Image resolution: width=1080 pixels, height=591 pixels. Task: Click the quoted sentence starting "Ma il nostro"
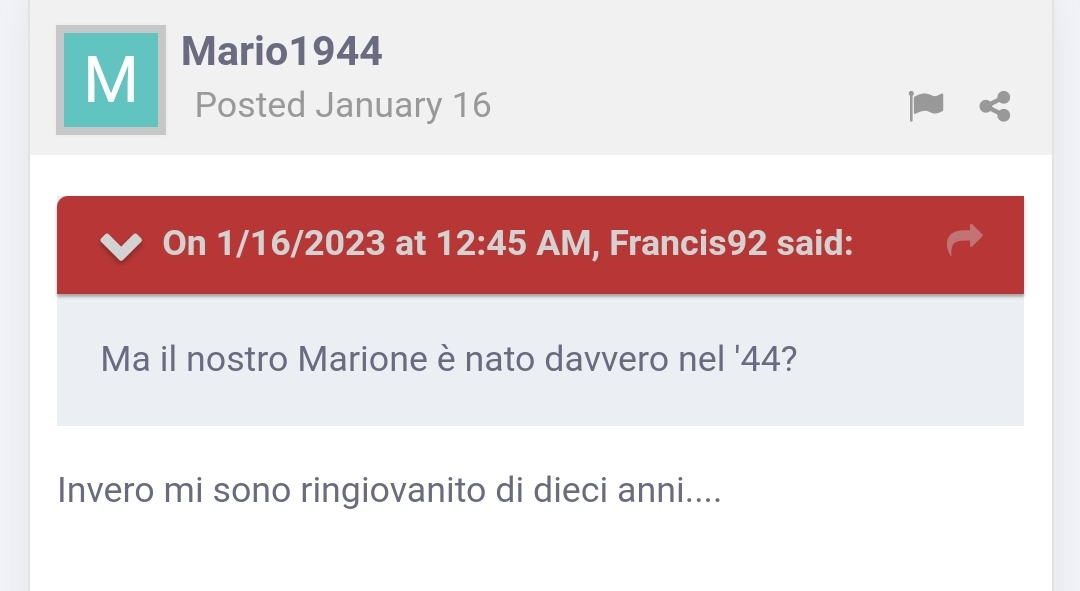(x=448, y=359)
